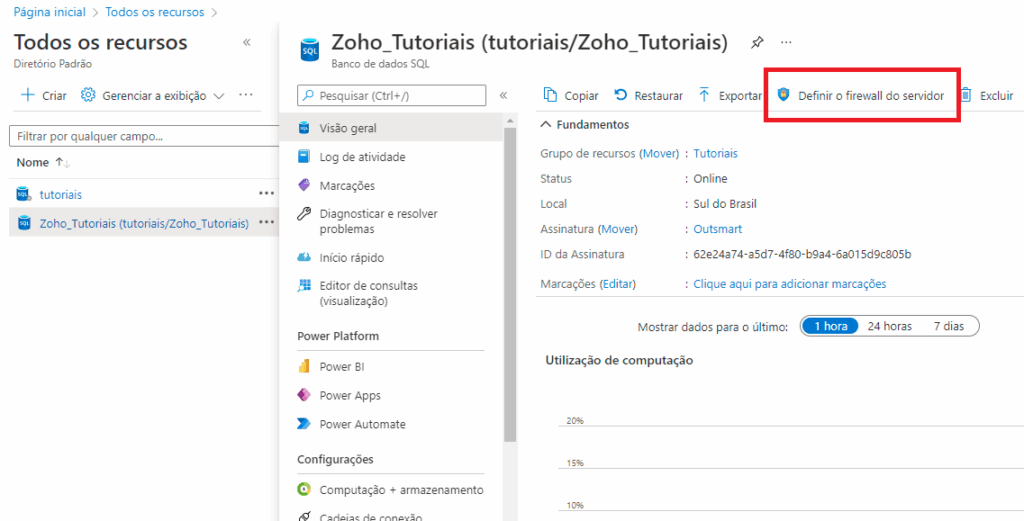Open the Marcações tag icon item
The height and width of the screenshot is (521, 1024).
[336, 185]
